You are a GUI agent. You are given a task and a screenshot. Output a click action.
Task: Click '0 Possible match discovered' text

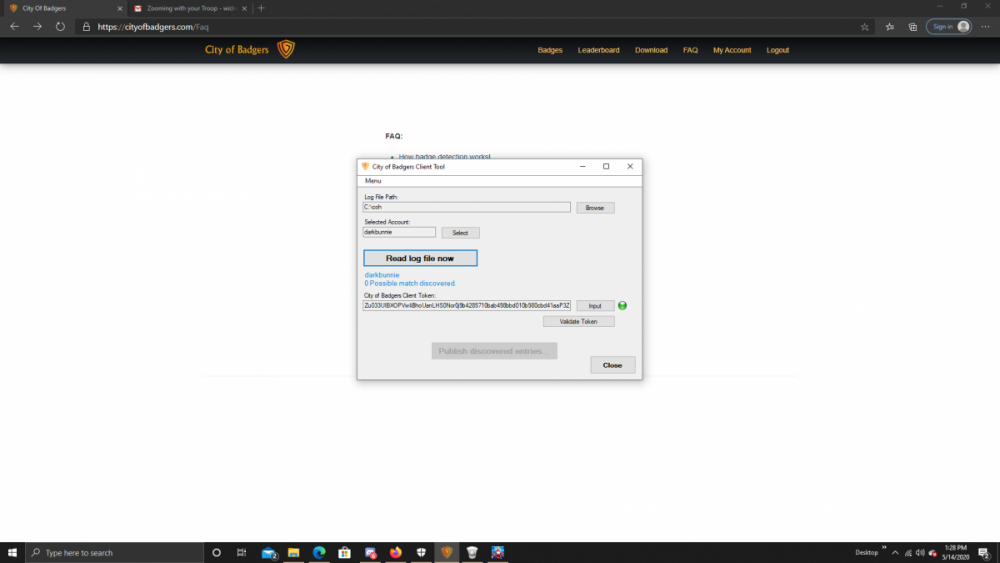(x=410, y=283)
